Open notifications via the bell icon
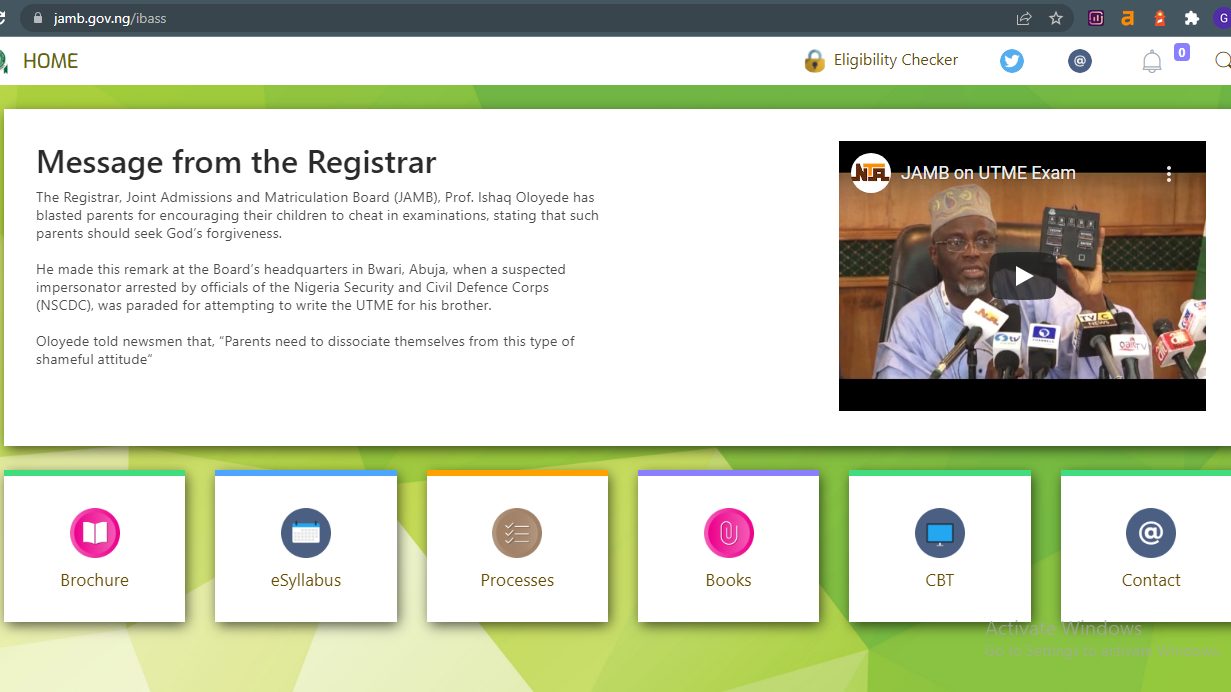The width and height of the screenshot is (1231, 692). (x=1150, y=61)
